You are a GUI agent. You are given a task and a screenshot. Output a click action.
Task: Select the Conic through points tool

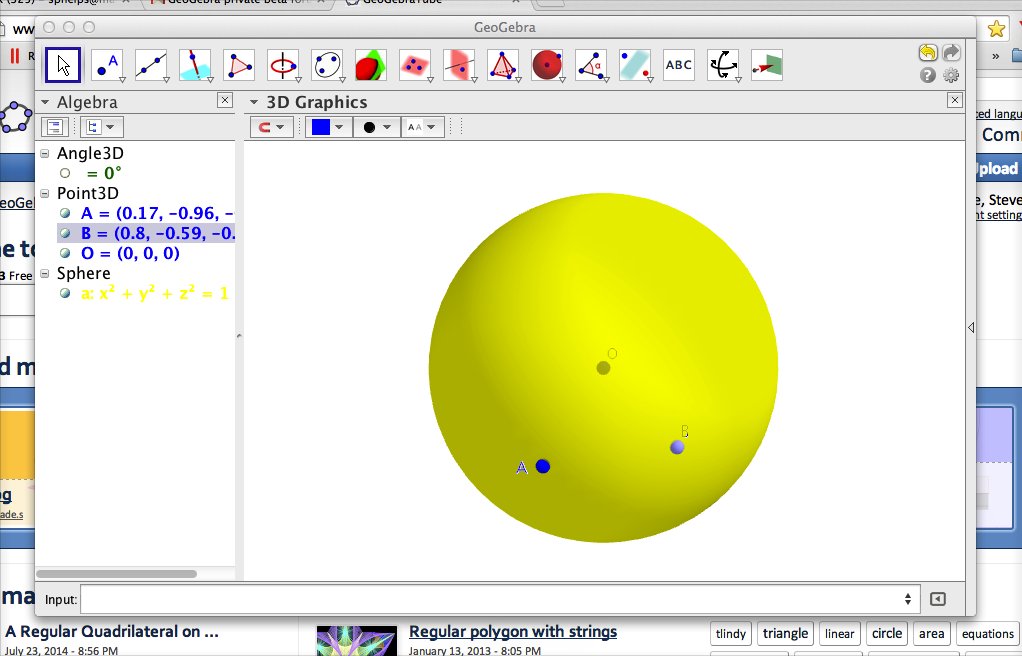coord(327,65)
